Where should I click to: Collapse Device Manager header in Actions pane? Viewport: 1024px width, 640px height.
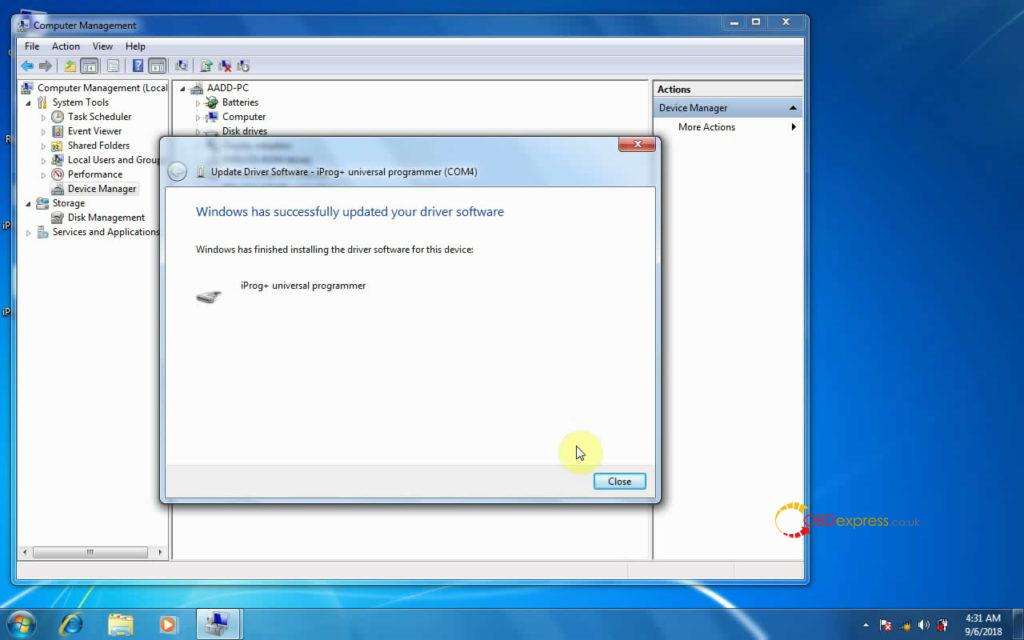(x=792, y=108)
